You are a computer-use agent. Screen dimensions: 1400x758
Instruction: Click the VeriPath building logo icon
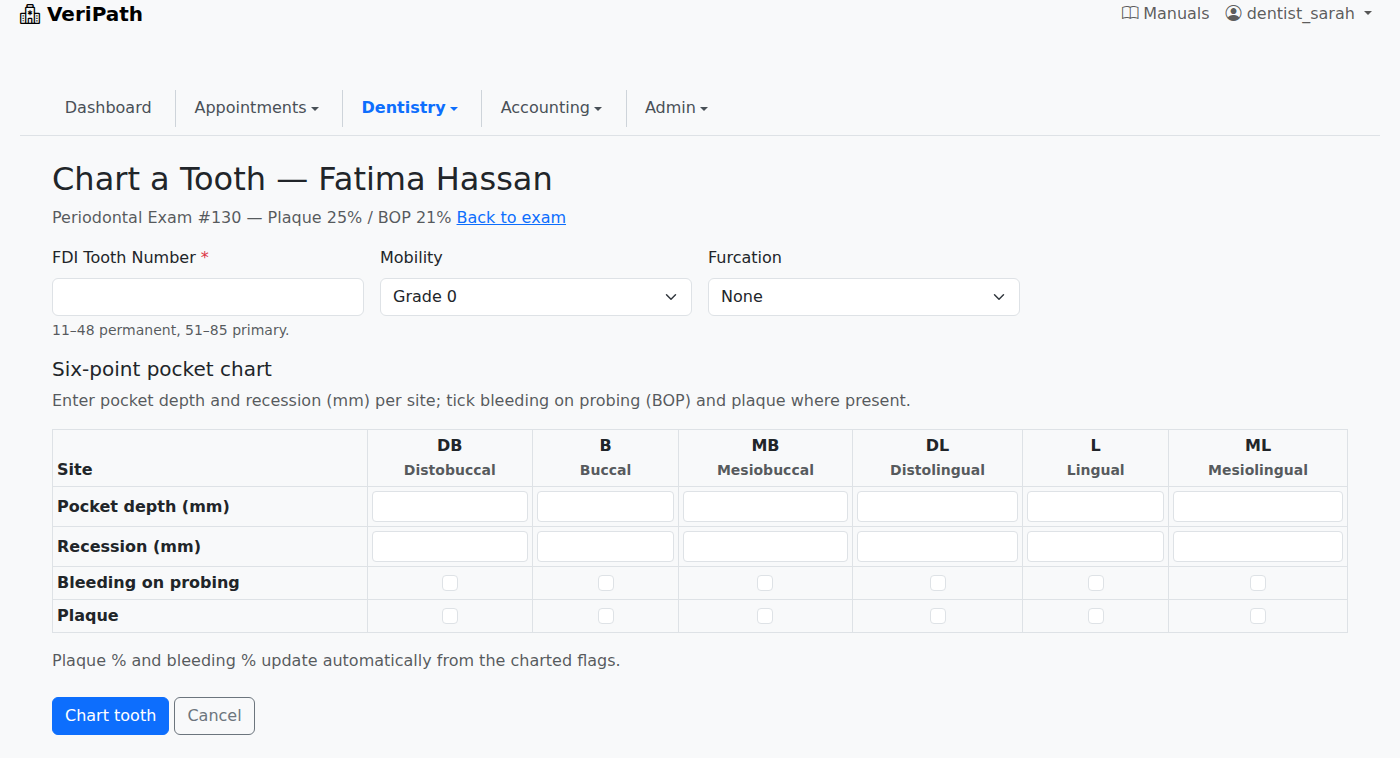point(30,14)
